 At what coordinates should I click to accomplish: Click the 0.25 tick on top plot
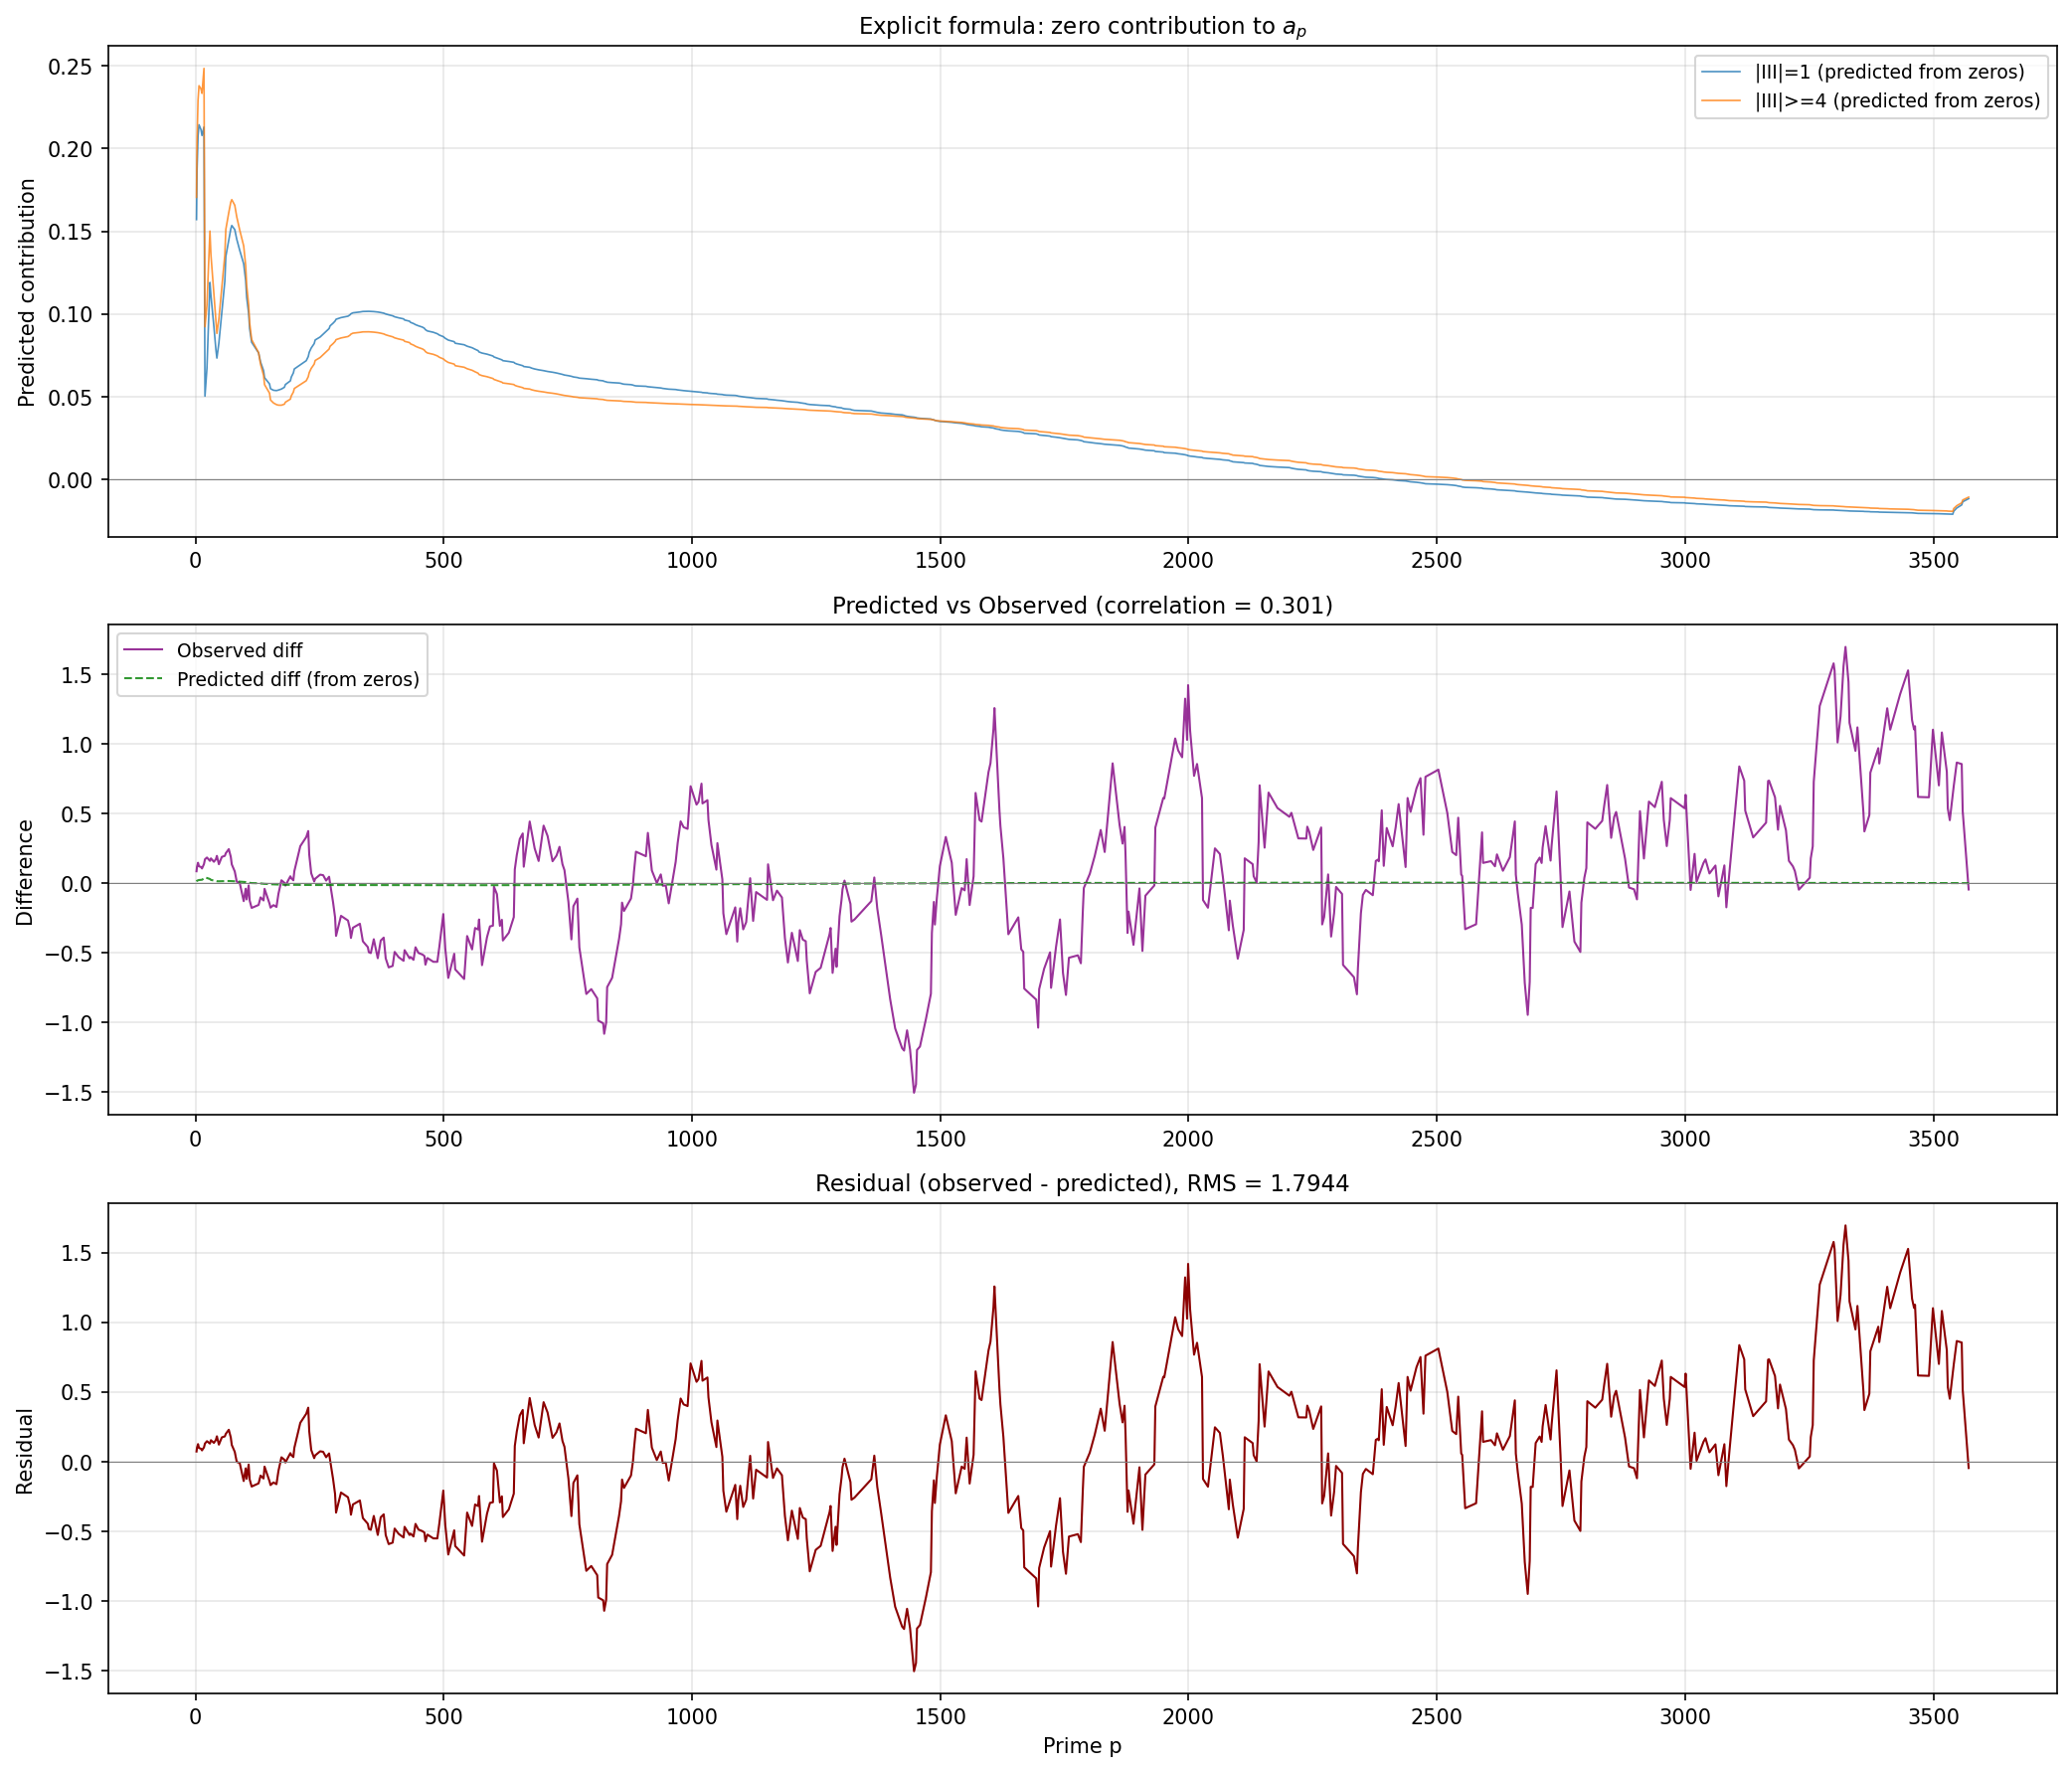70,66
